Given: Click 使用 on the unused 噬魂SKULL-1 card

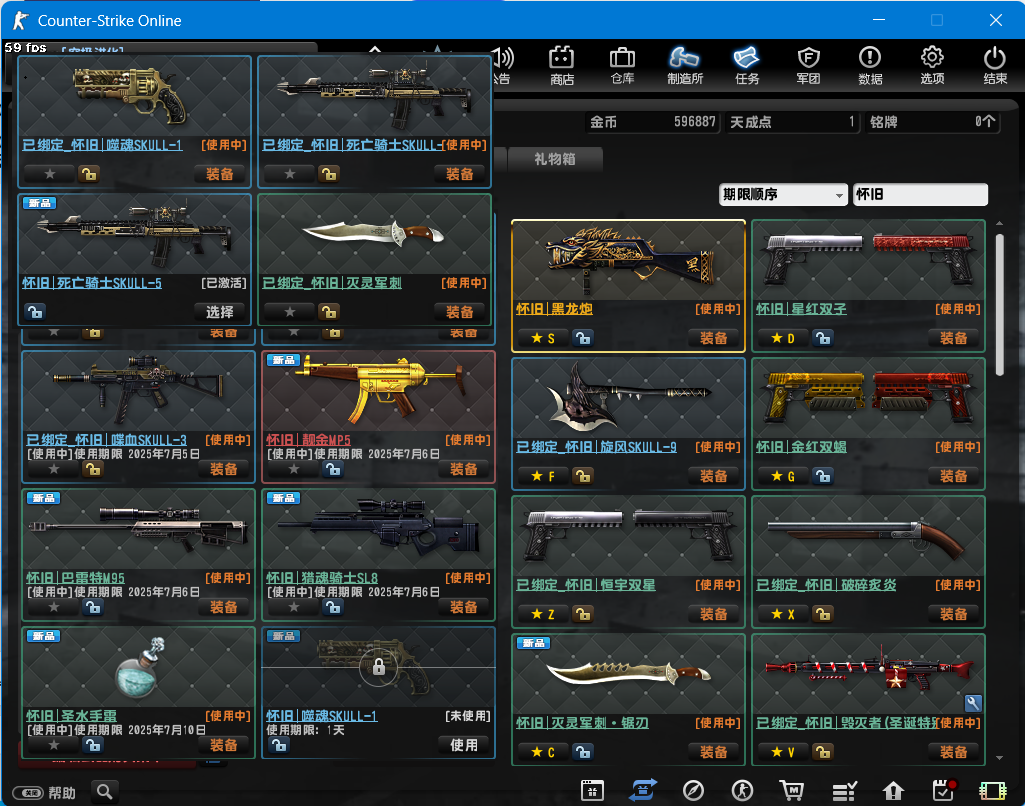Looking at the screenshot, I should (x=463, y=745).
